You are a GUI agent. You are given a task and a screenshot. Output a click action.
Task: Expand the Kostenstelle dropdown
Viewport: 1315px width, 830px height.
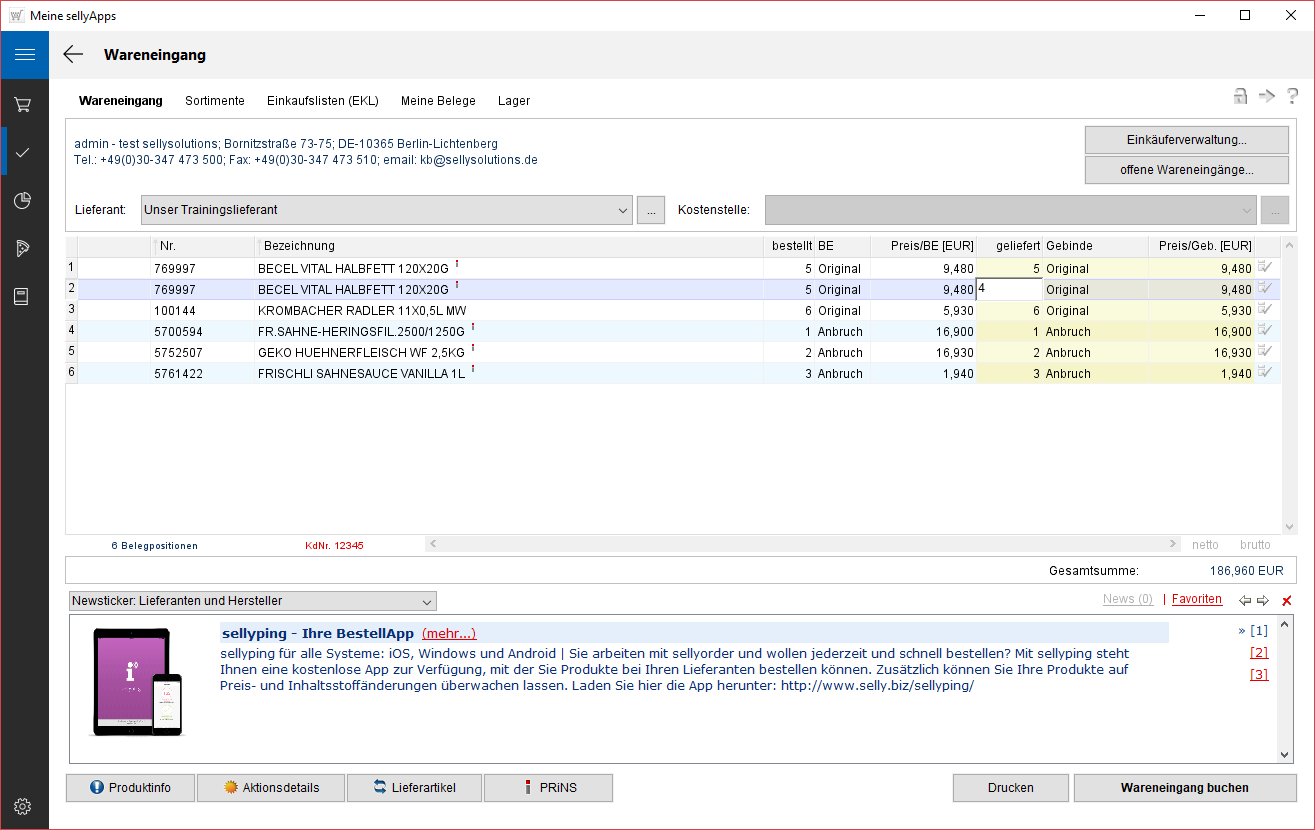(x=1246, y=210)
